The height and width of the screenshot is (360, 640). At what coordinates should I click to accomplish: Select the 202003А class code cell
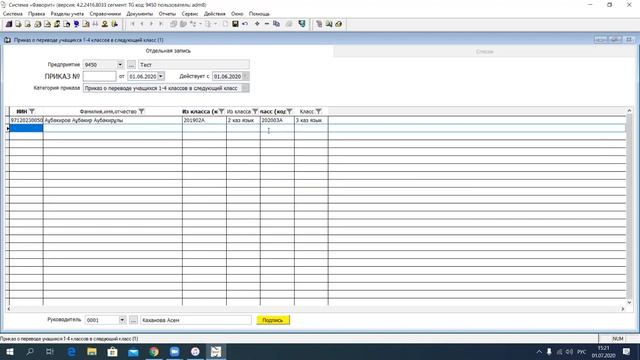point(277,120)
